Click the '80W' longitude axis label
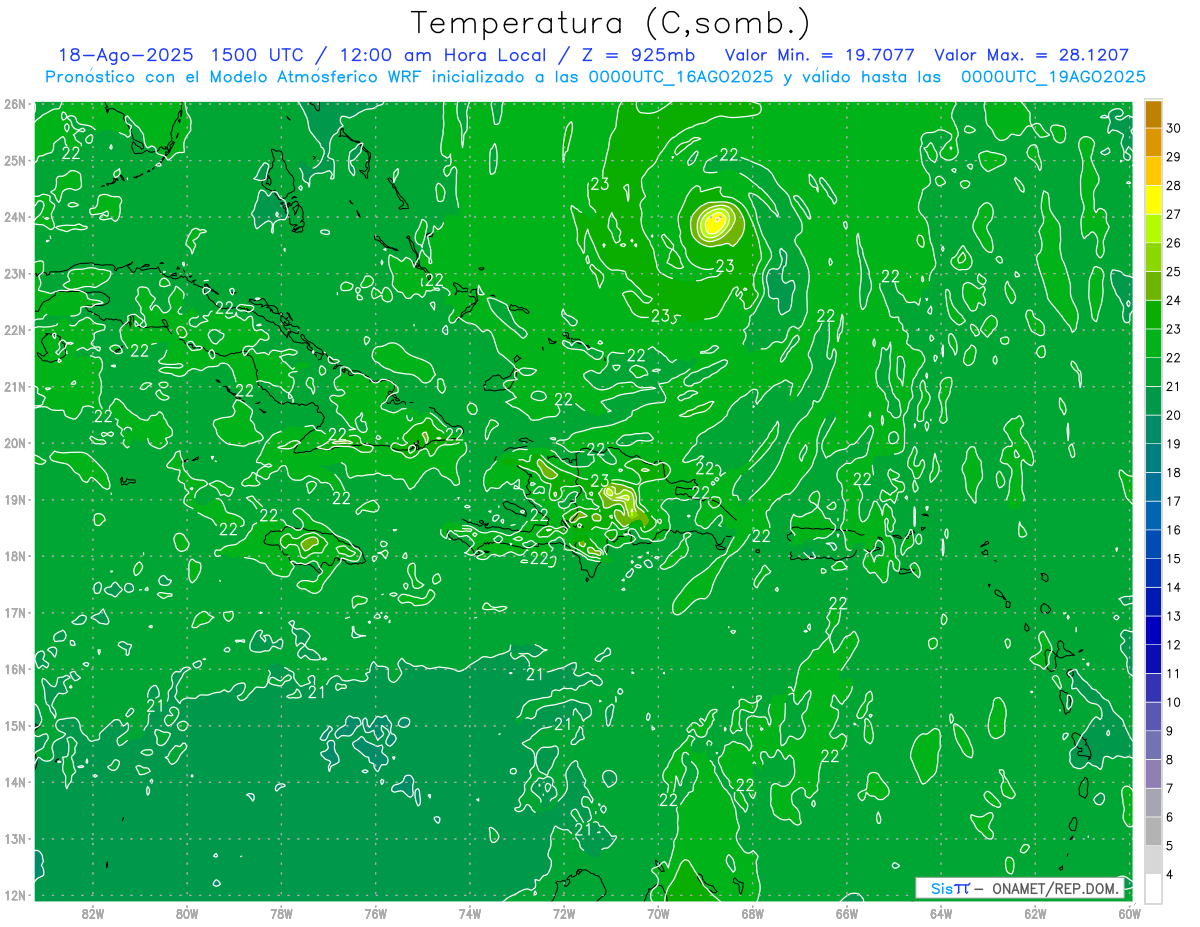This screenshot has width=1200, height=927. (187, 913)
